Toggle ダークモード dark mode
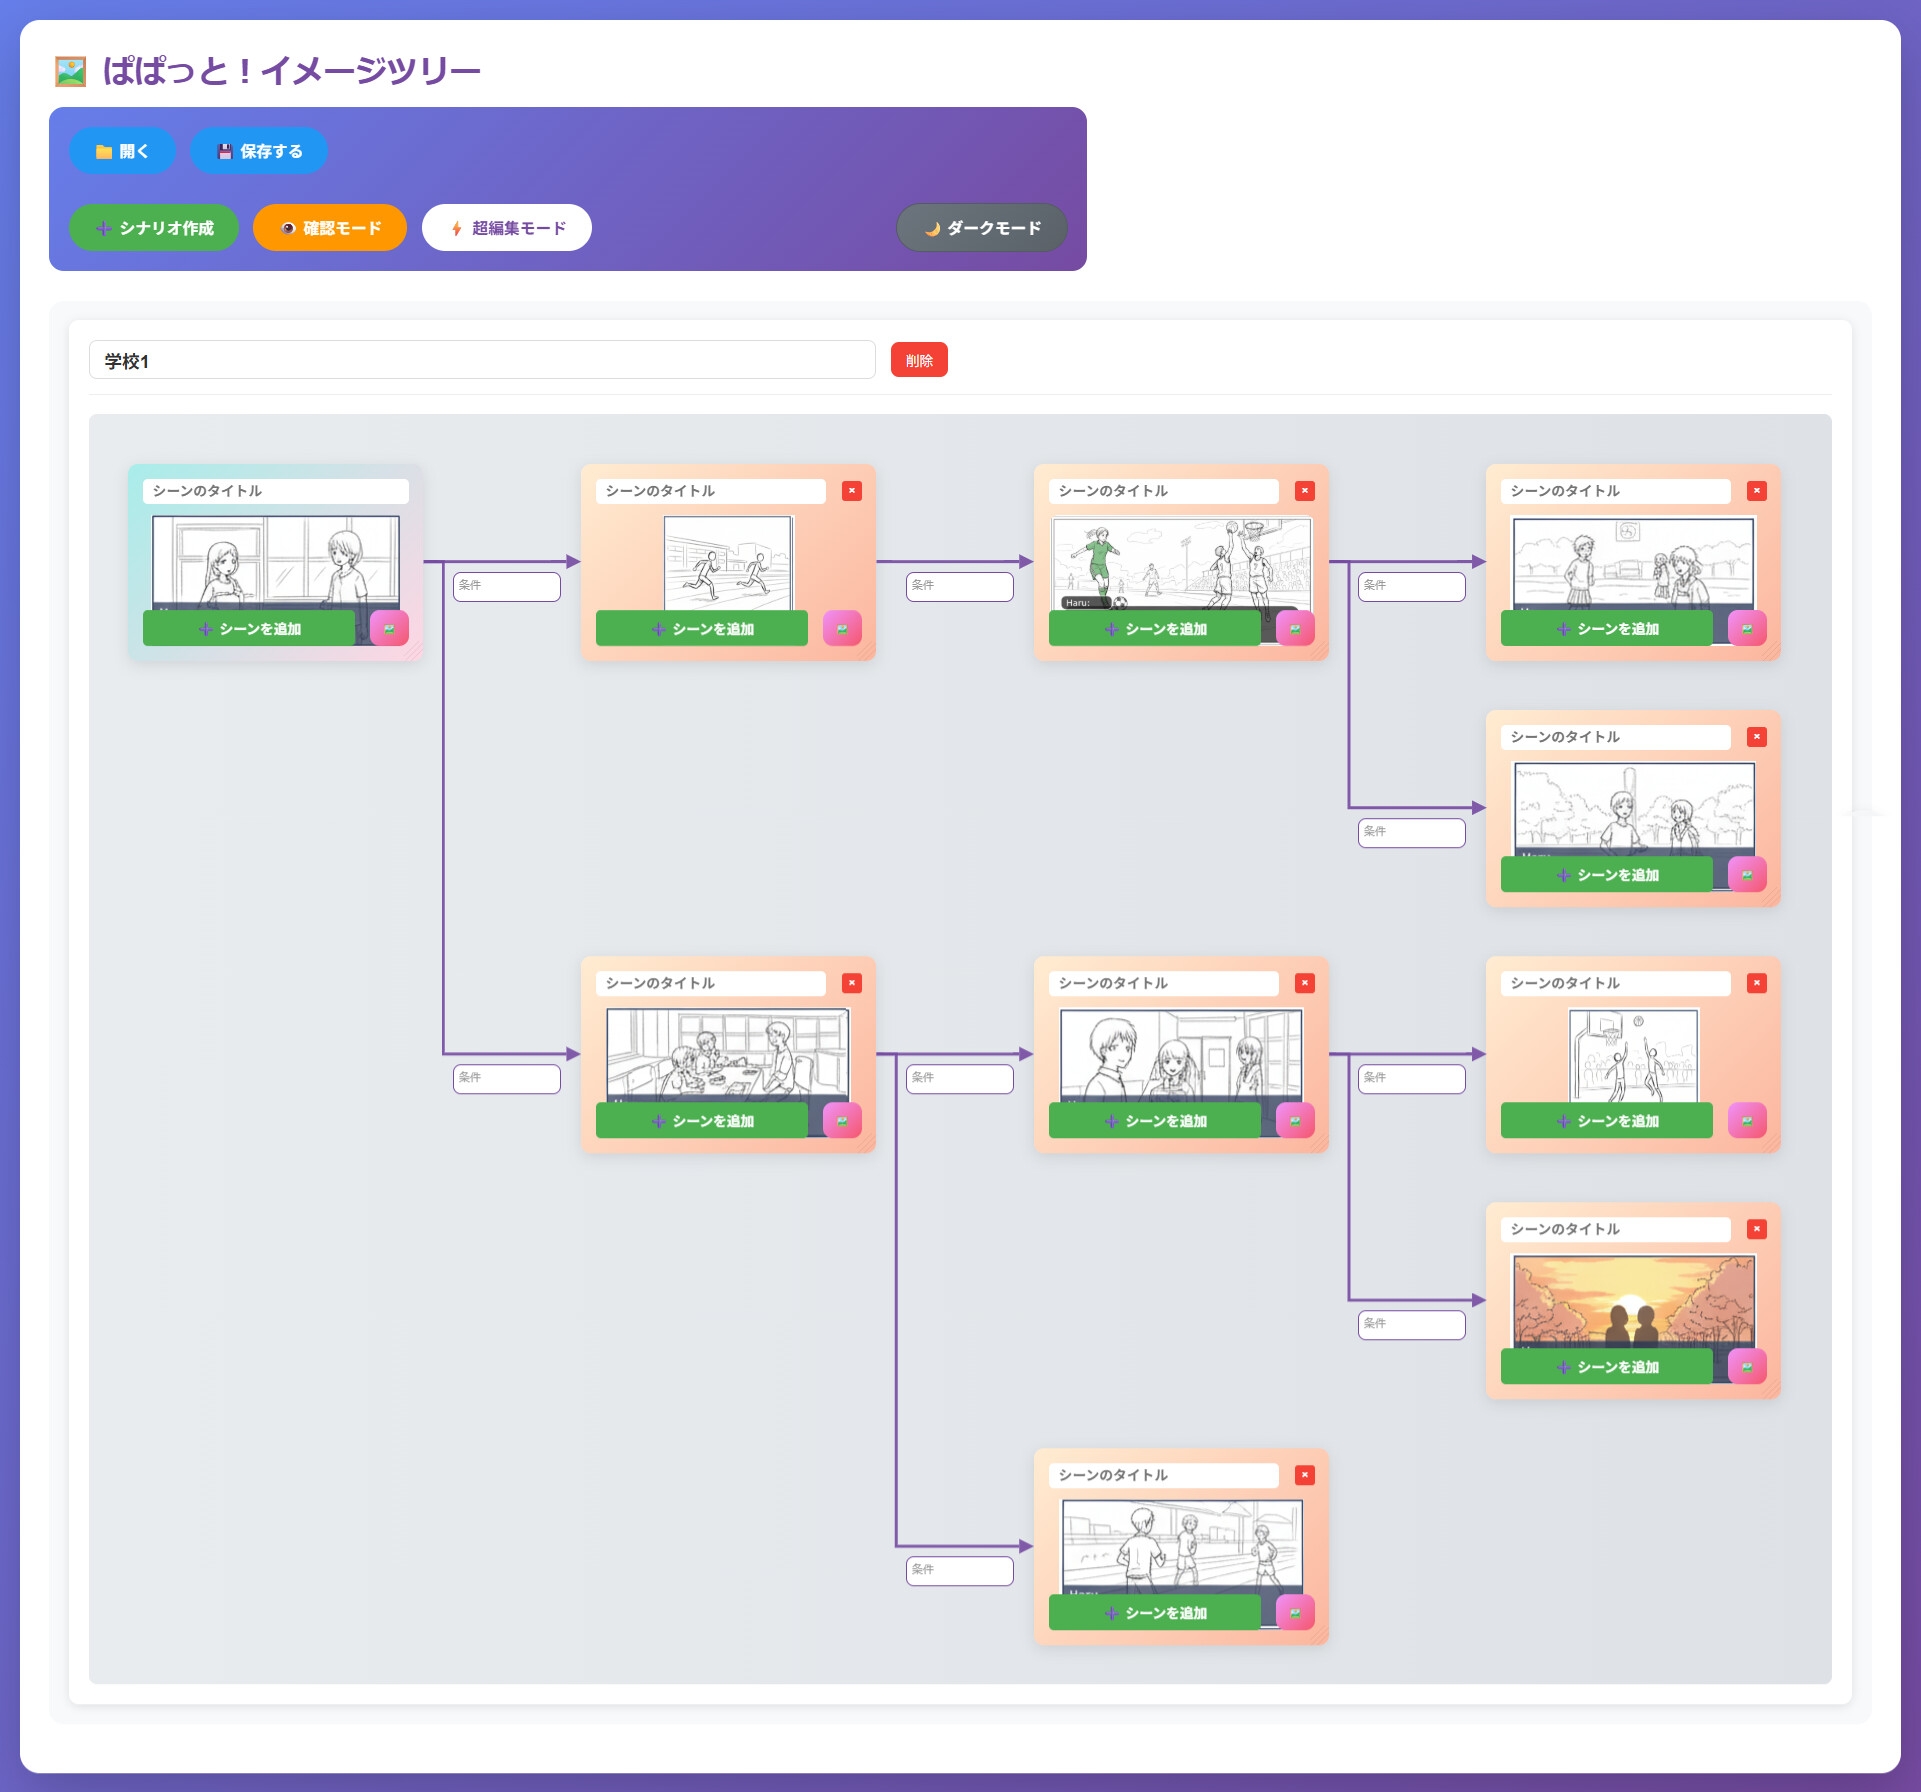1921x1792 pixels. pos(981,228)
